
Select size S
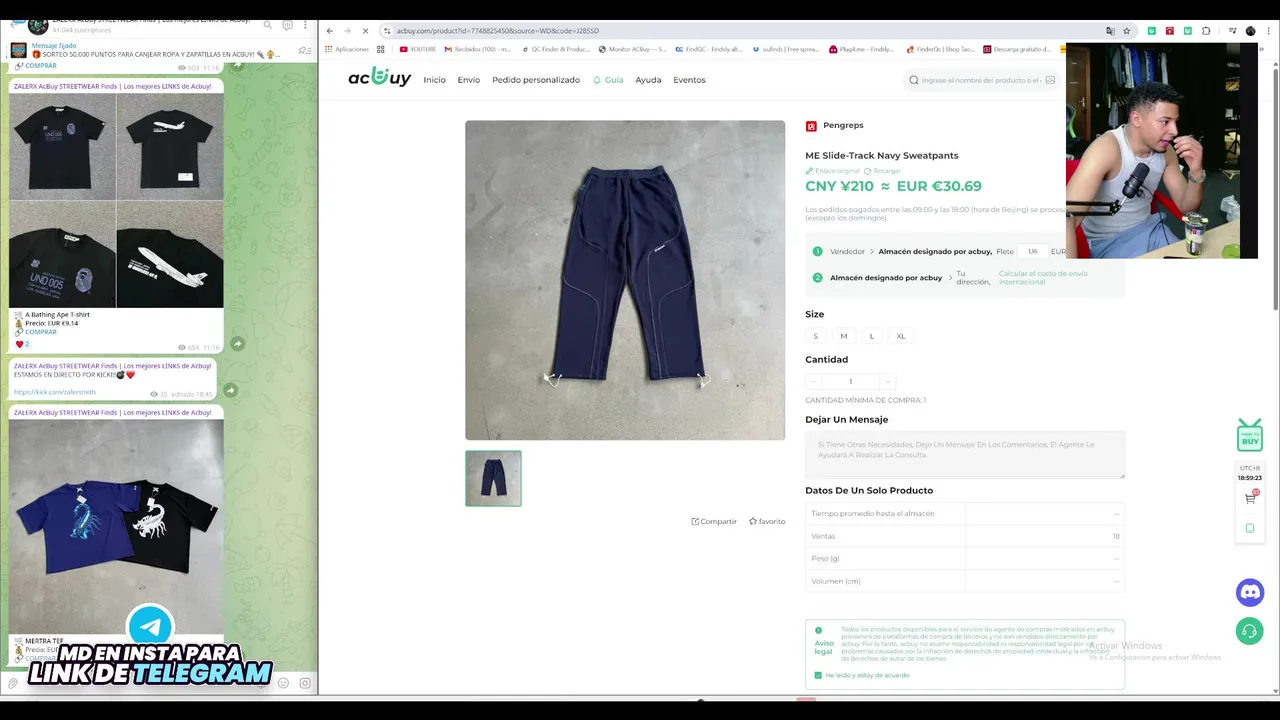[x=815, y=336]
